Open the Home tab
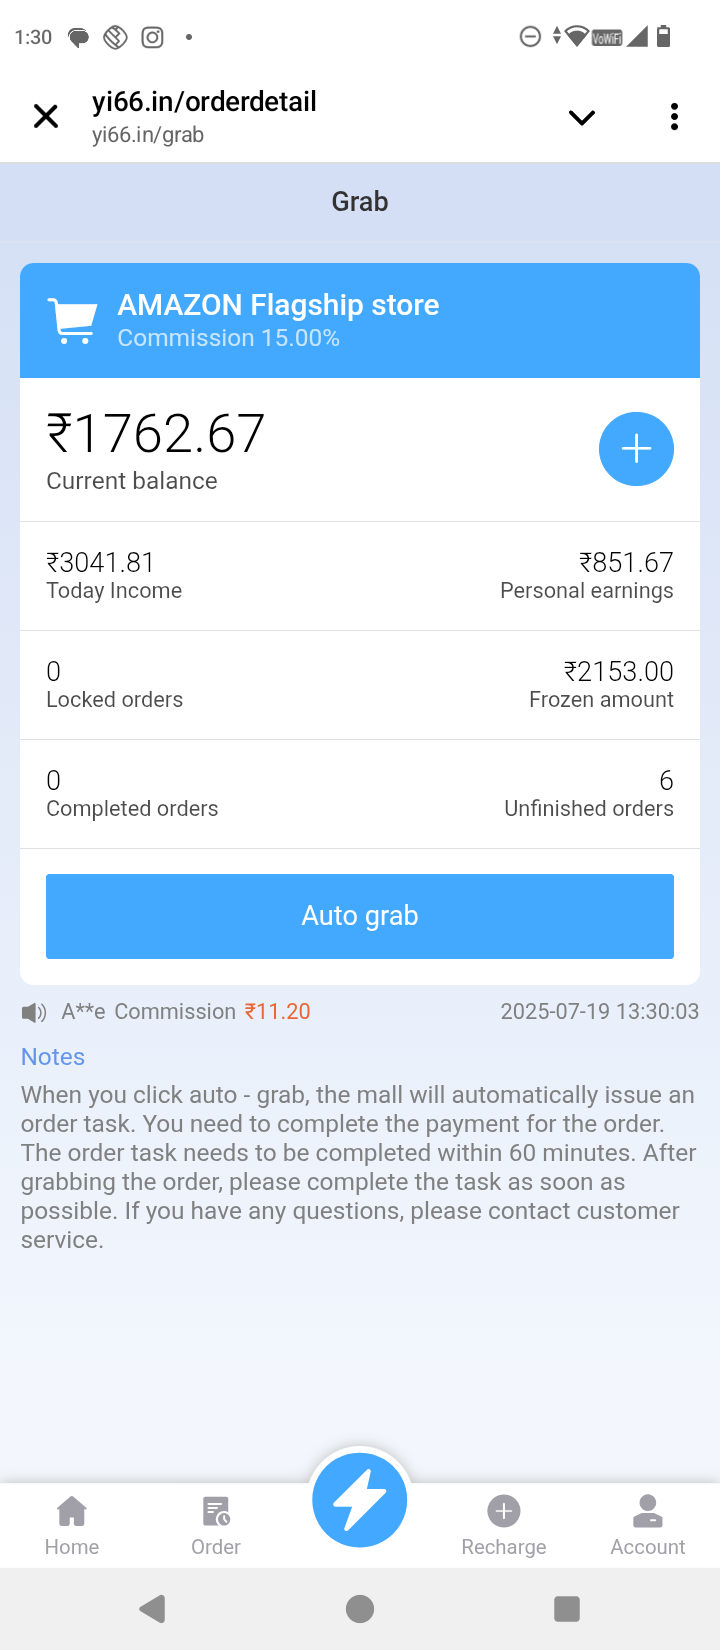Viewport: 720px width, 1650px height. point(72,1526)
